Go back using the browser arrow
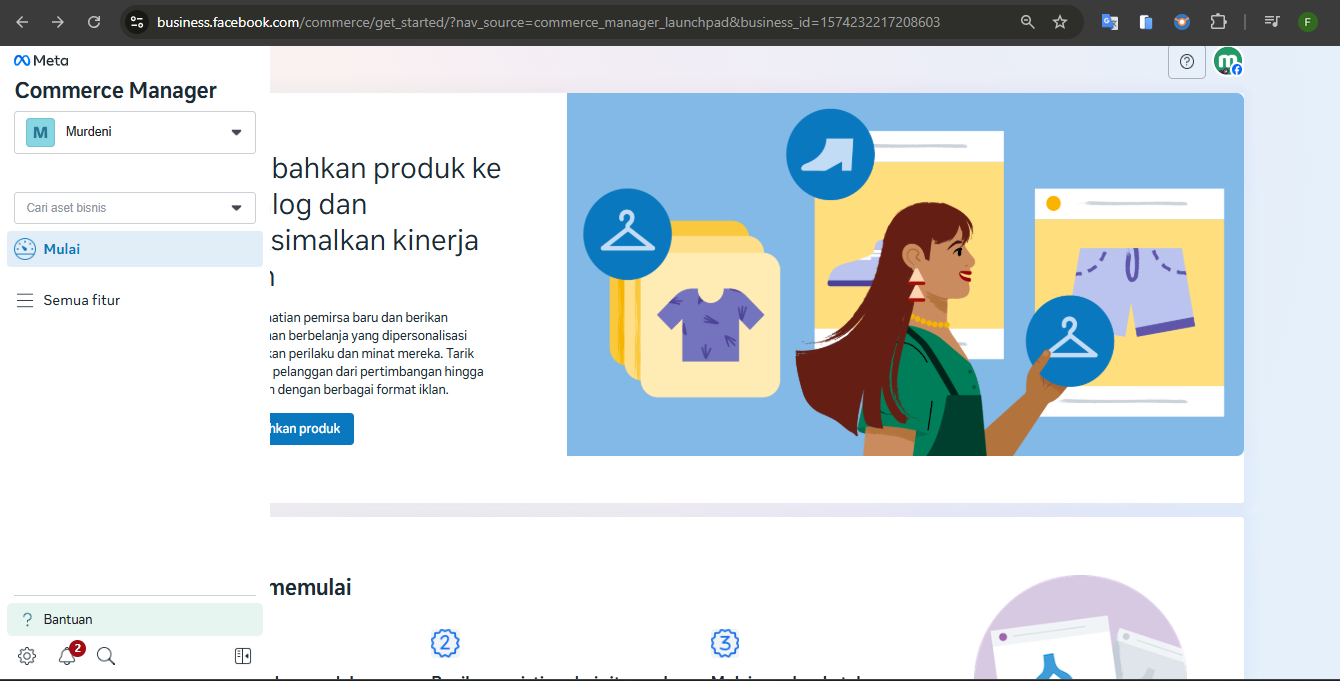 (22, 22)
